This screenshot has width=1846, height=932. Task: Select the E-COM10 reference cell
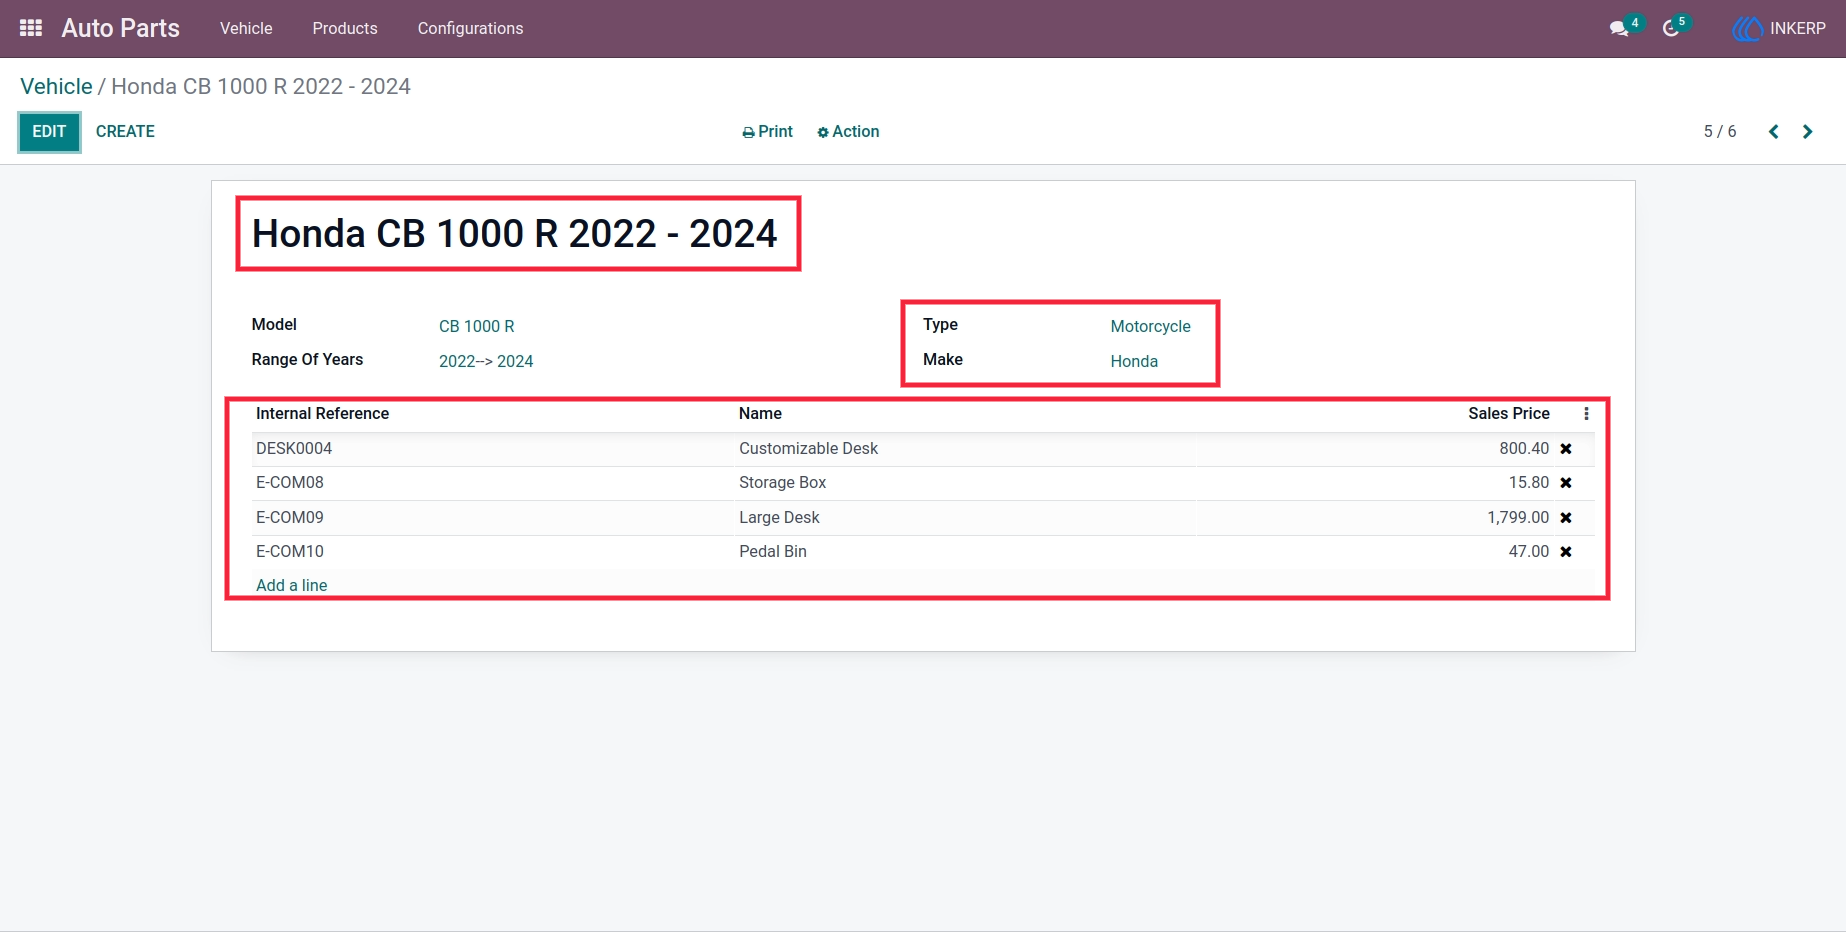click(290, 552)
